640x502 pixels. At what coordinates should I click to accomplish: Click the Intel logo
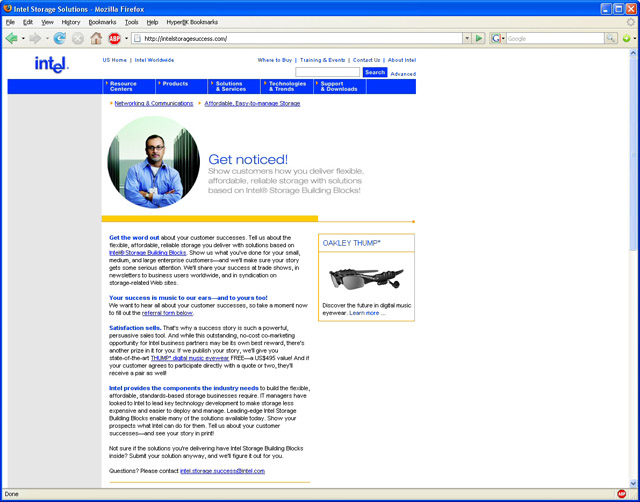pos(51,64)
